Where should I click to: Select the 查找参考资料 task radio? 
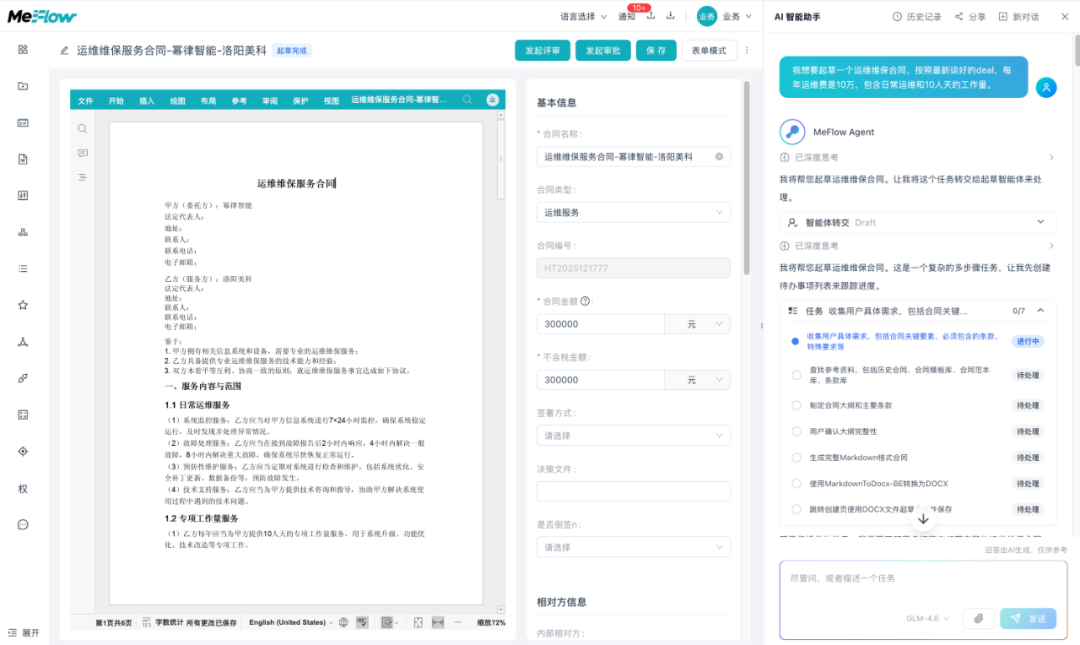coord(796,376)
